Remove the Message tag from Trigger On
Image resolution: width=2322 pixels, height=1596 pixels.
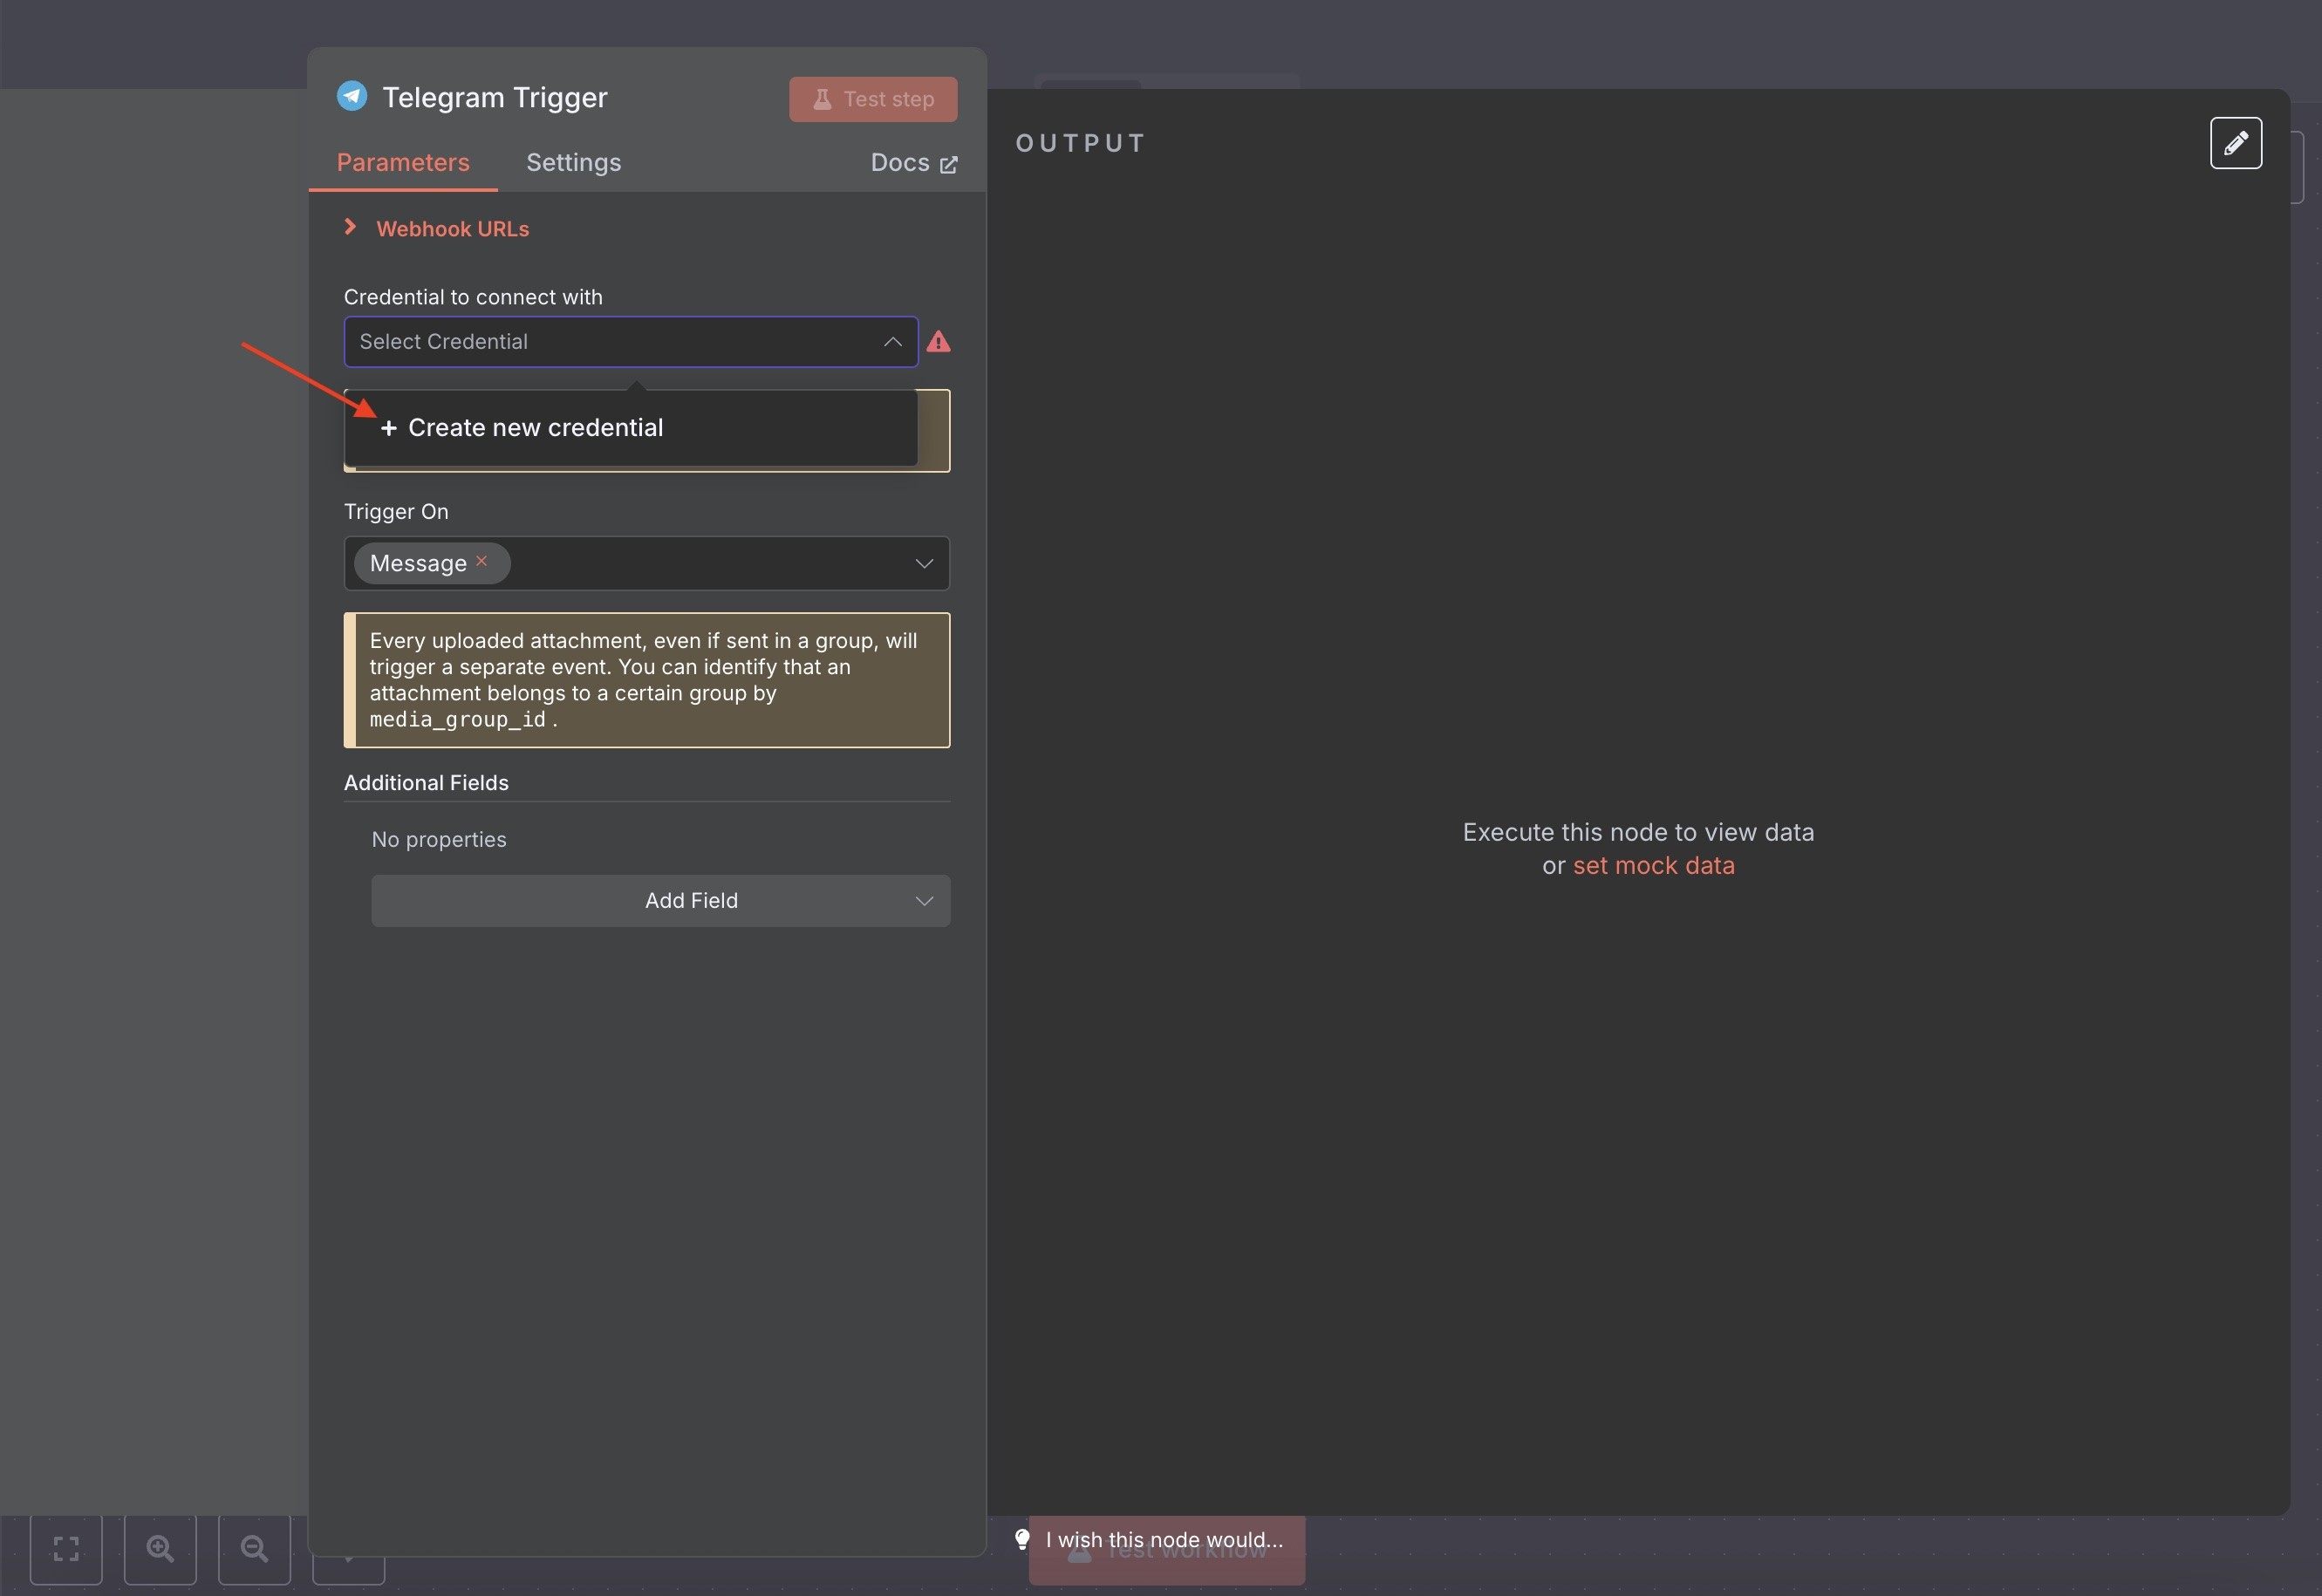pos(482,561)
